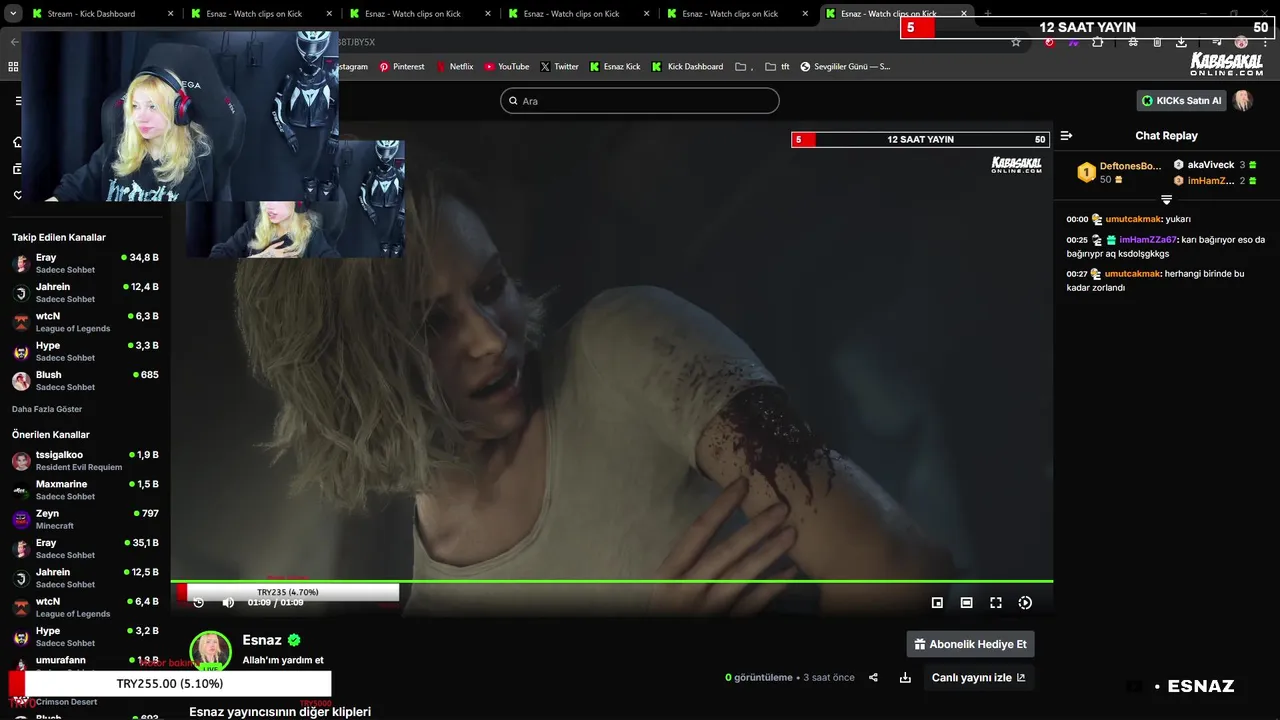Open the tft bookmarks folder
Screen dimensions: 1280x720
[x=777, y=67]
